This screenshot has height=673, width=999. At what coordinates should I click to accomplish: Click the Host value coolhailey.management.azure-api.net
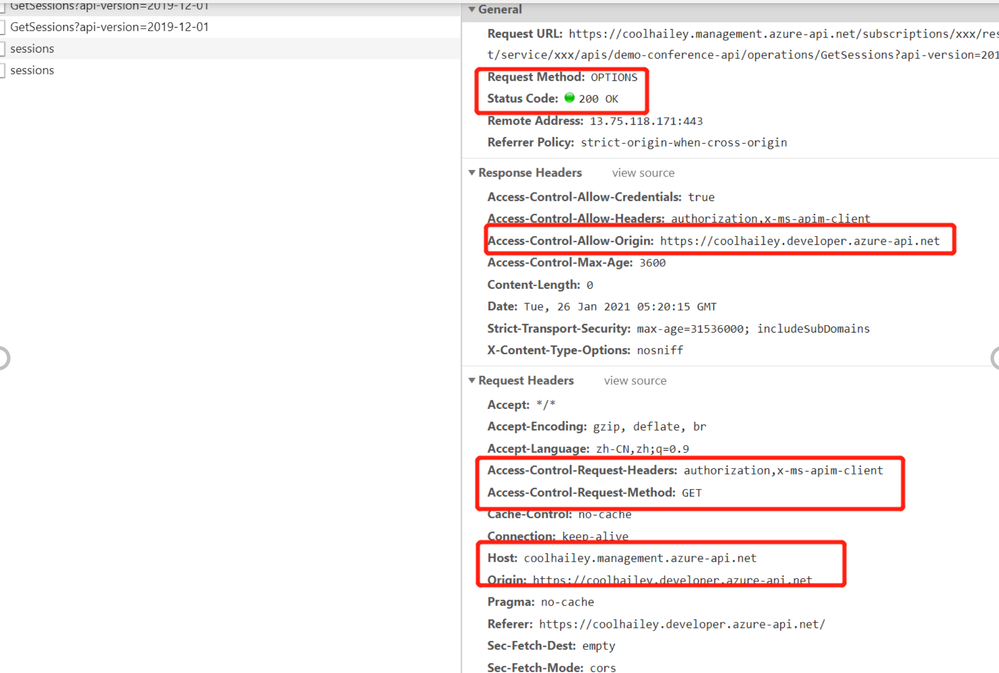(640, 558)
